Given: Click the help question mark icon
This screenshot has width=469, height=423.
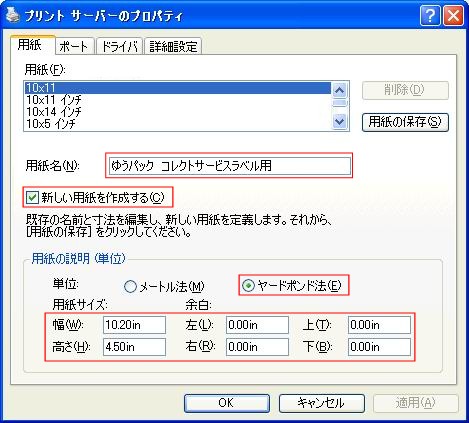Looking at the screenshot, I should point(430,15).
